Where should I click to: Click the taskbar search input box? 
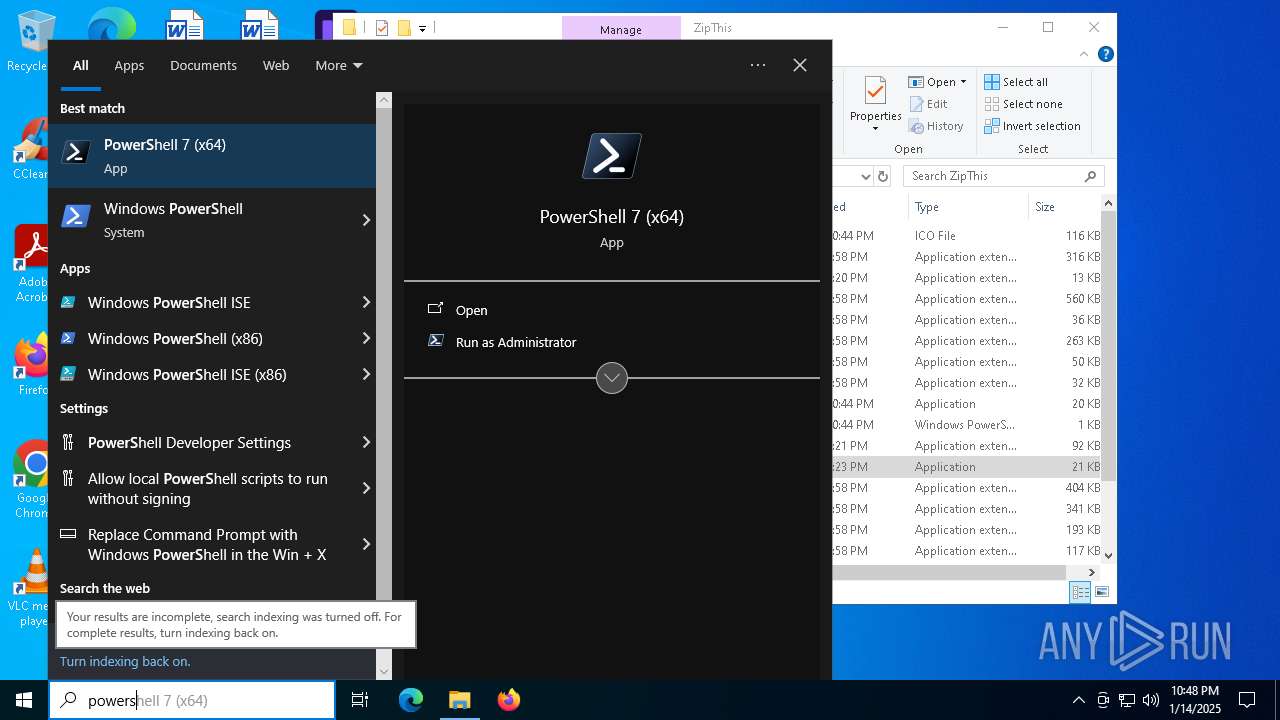pos(192,700)
